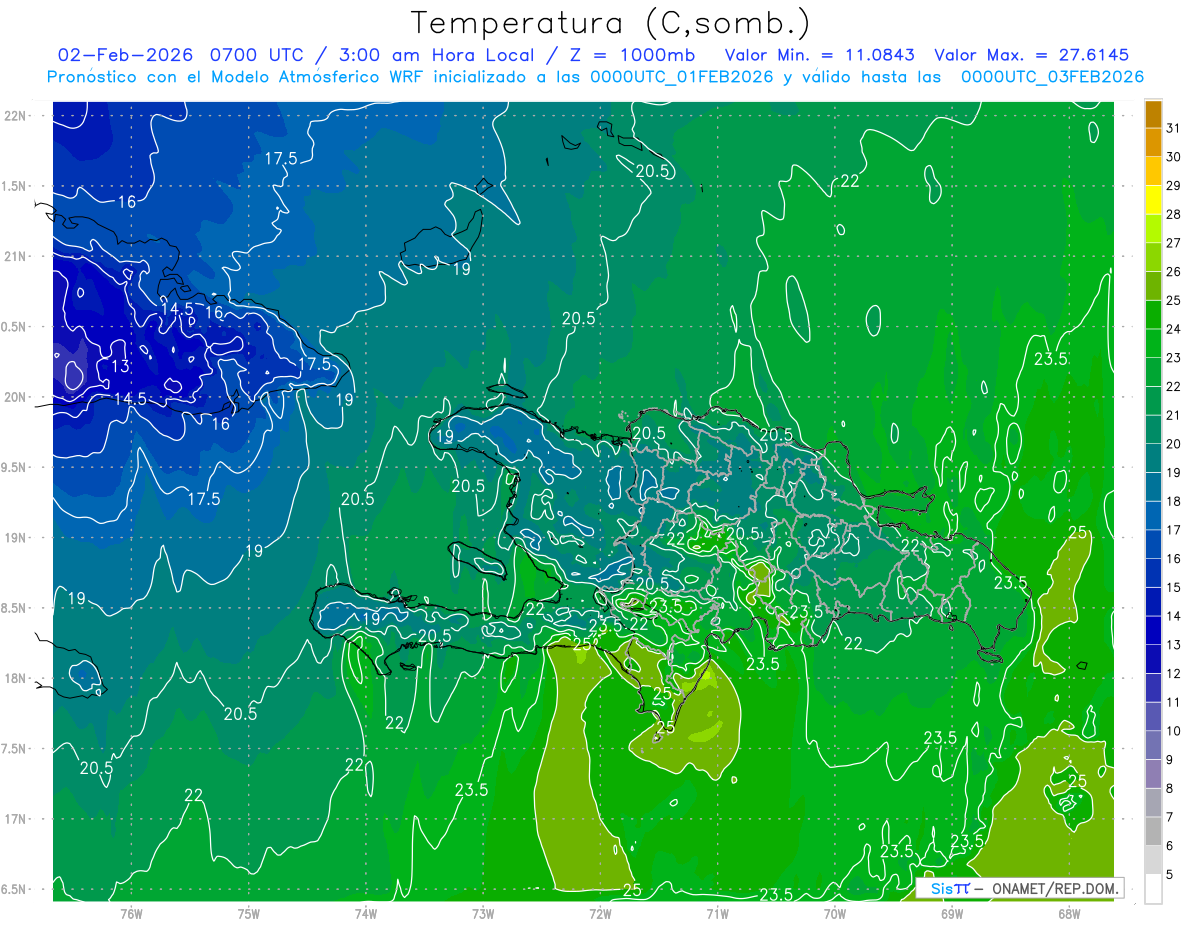This screenshot has height=927, width=1200.
Task: Click legend scale value '27'
Action: pos(1173,243)
